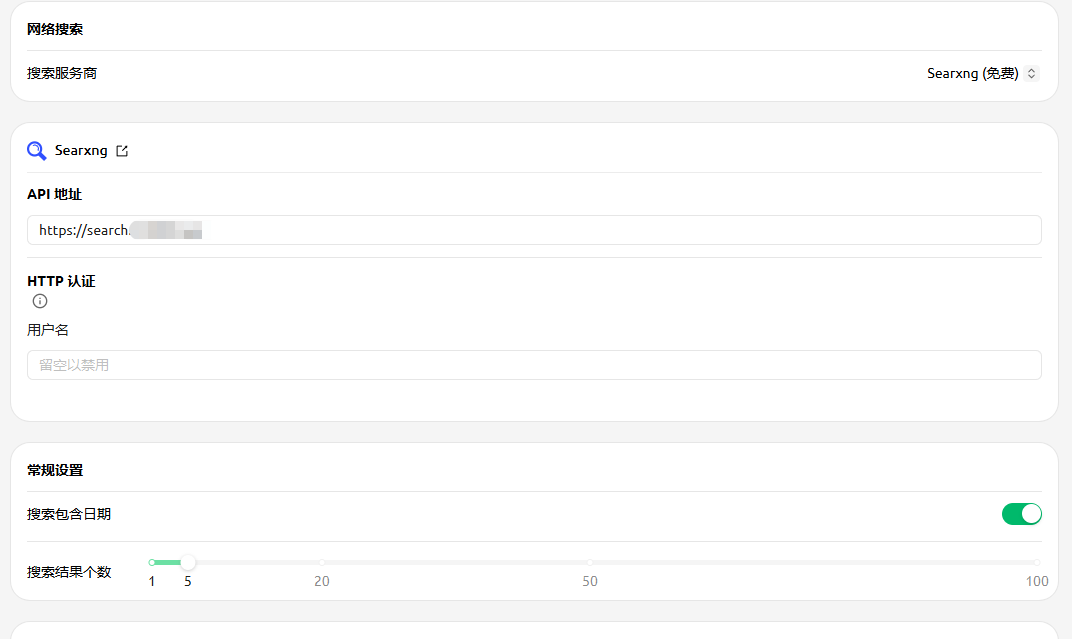Click the 常规设置 section heading

55,470
